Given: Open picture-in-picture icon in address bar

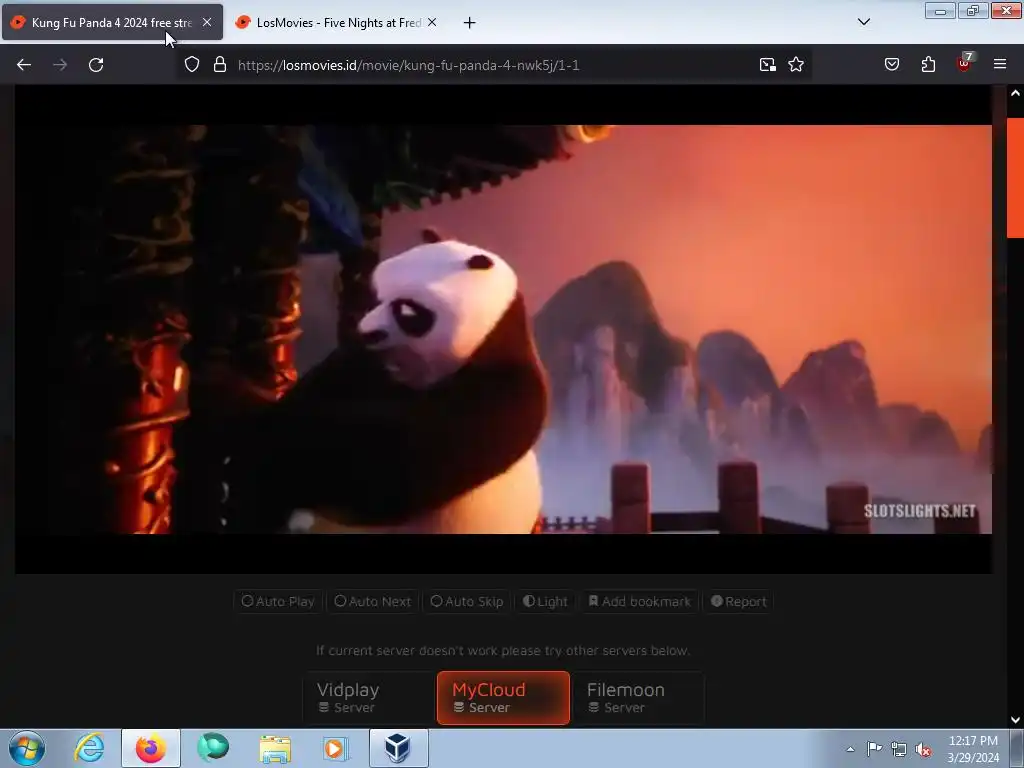Looking at the screenshot, I should [x=767, y=65].
